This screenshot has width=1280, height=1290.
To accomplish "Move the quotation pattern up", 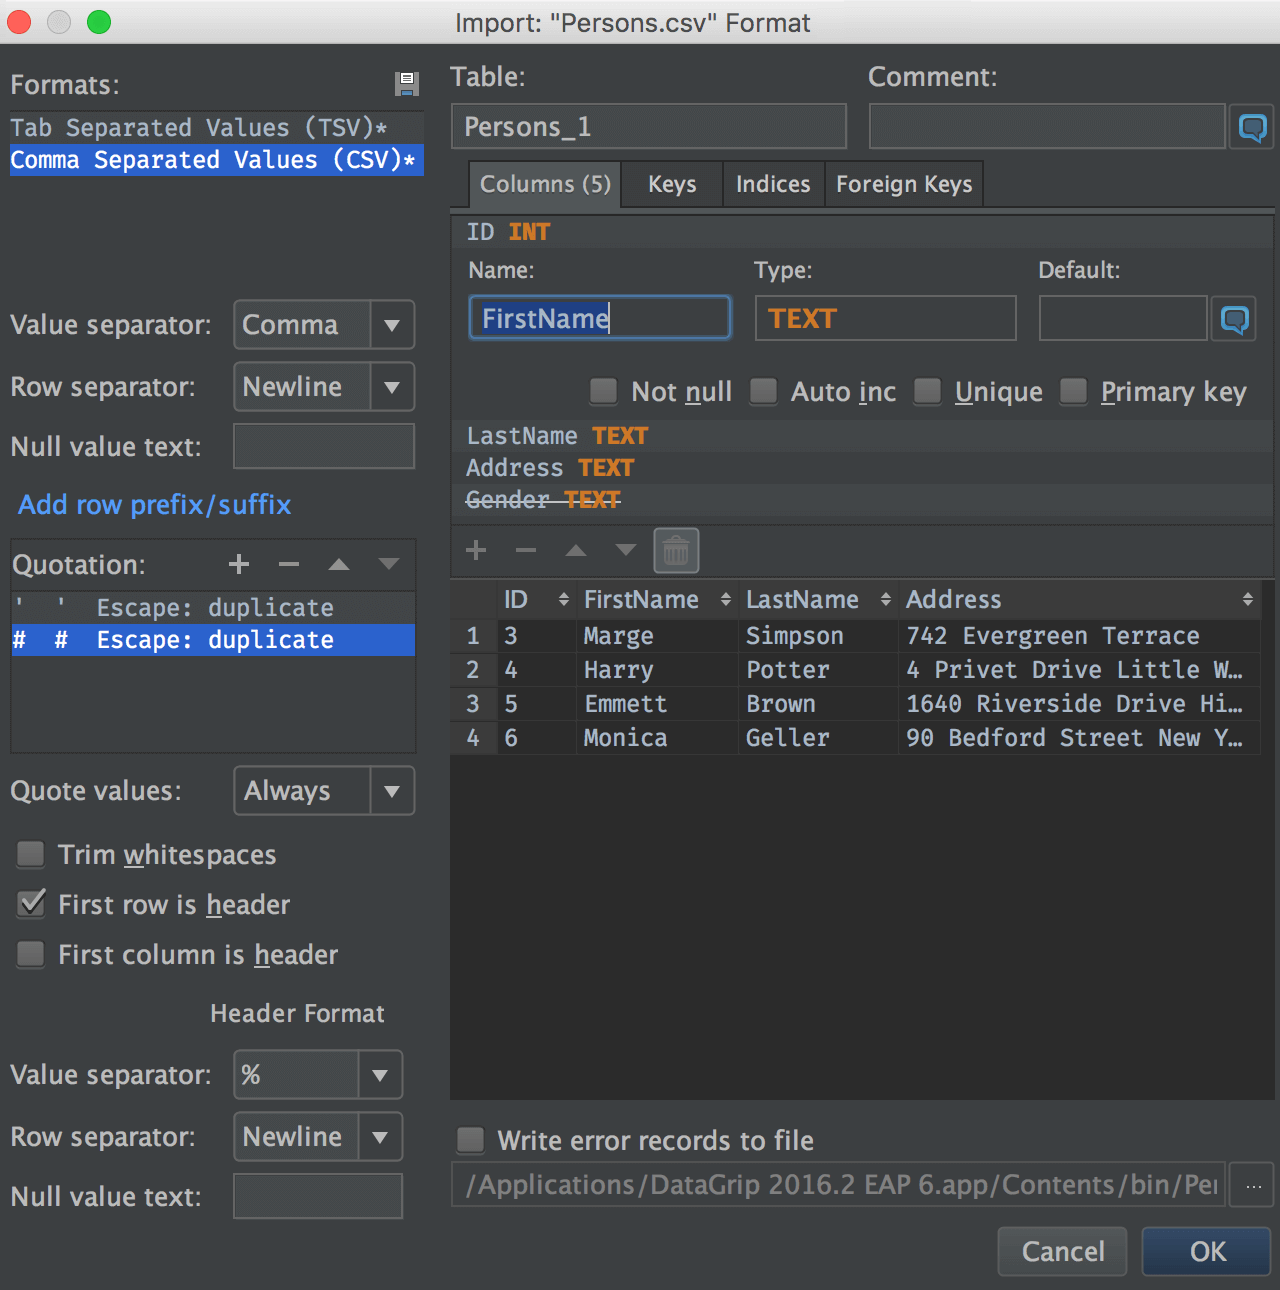I will coord(339,565).
